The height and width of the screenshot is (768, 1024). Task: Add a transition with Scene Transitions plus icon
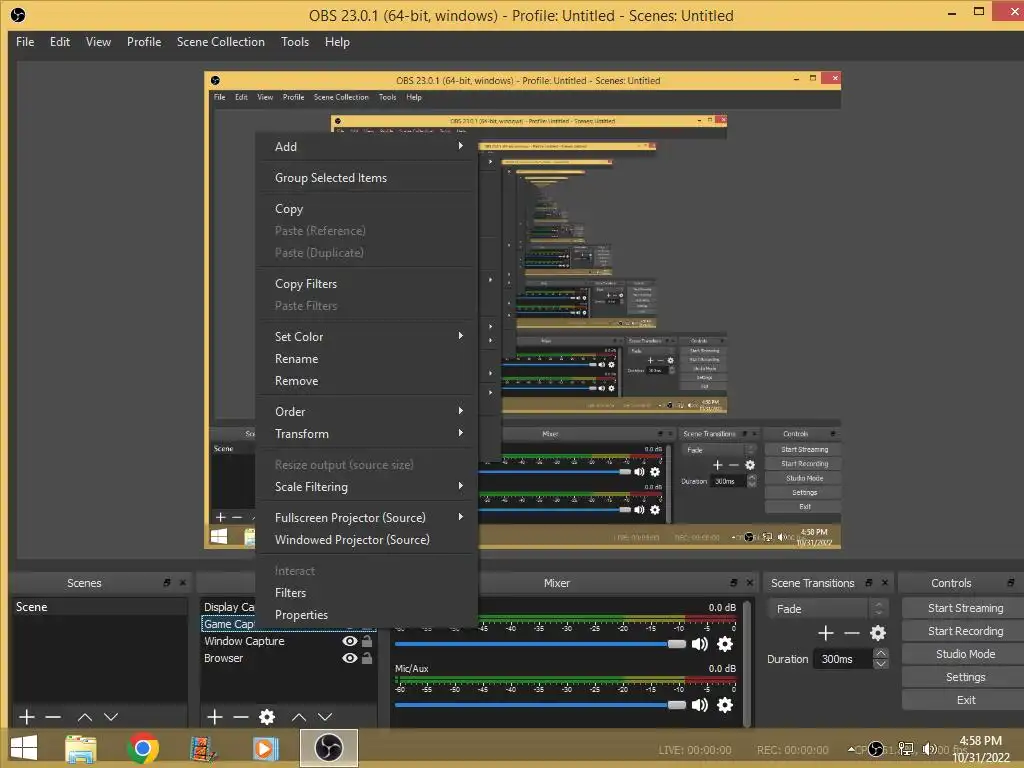coord(825,633)
